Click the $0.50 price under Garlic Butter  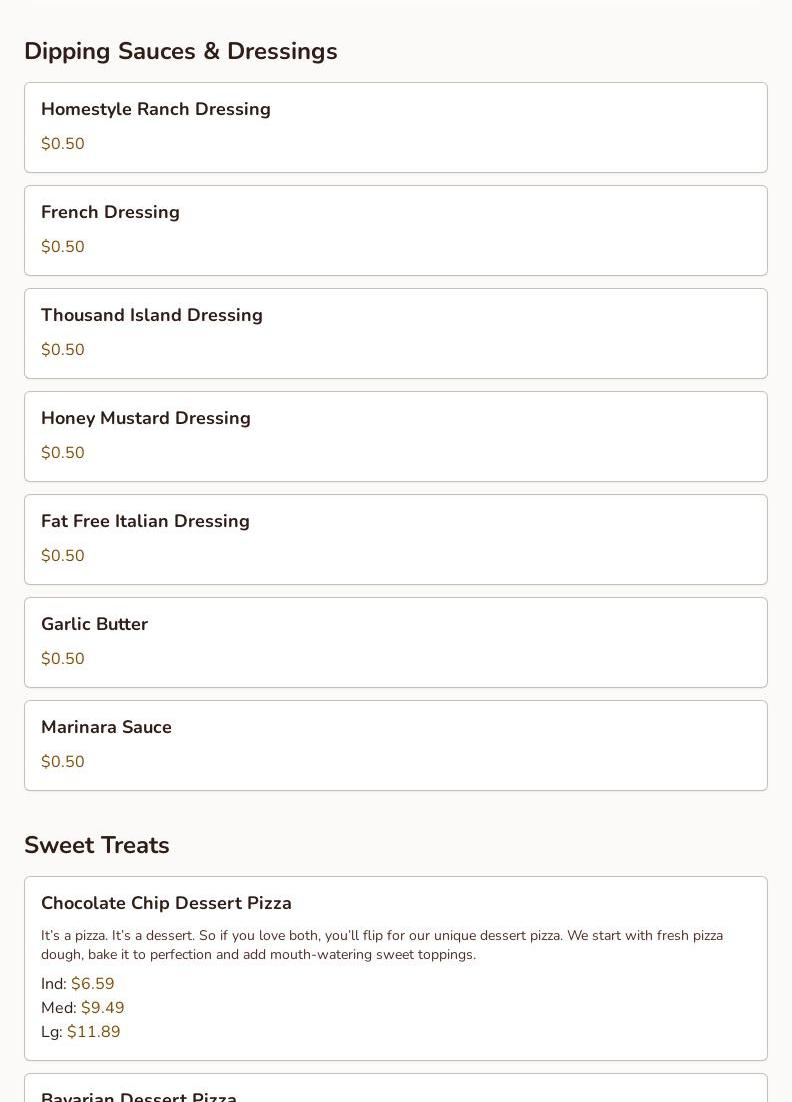tap(63, 659)
